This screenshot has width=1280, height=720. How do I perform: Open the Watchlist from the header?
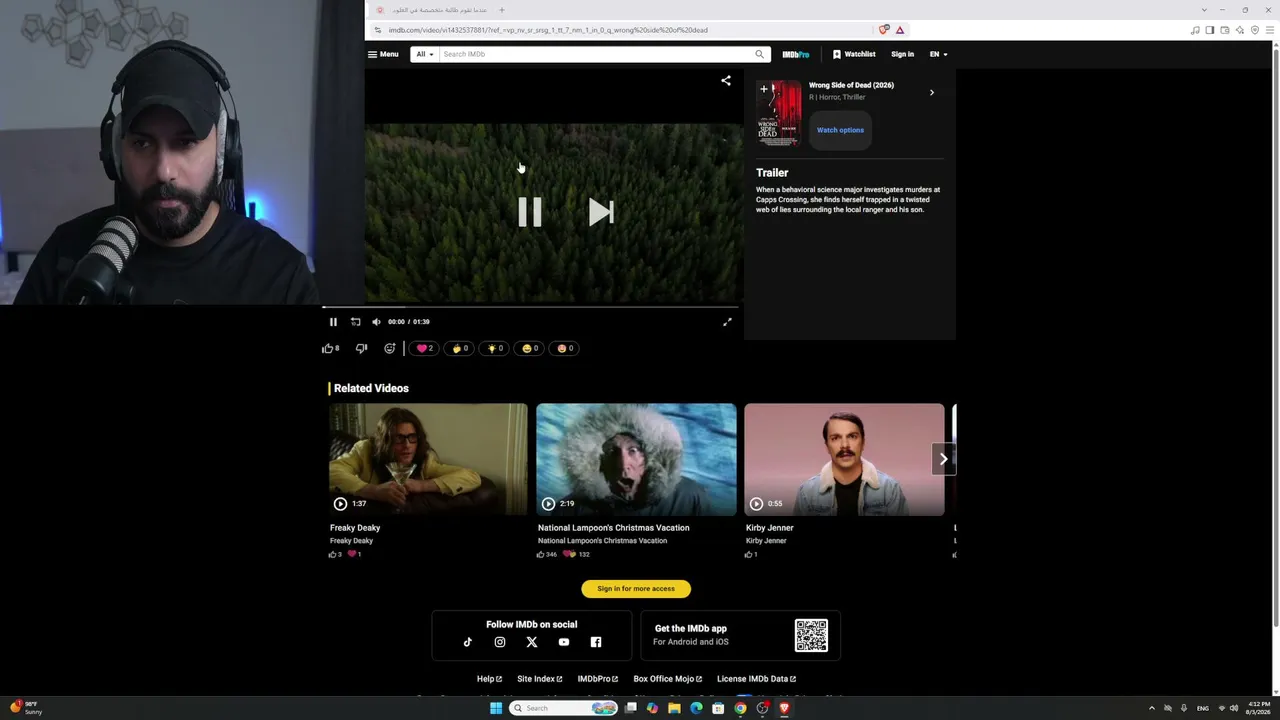(854, 54)
